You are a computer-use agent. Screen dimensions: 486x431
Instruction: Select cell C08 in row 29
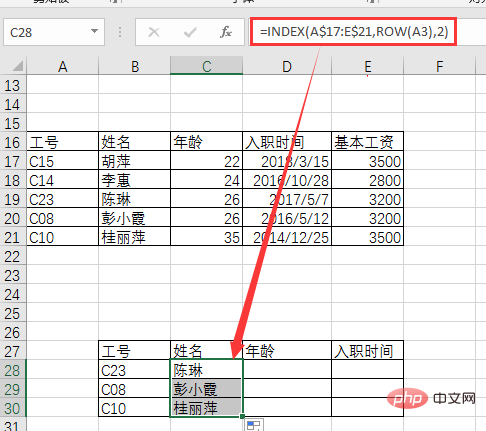point(135,388)
